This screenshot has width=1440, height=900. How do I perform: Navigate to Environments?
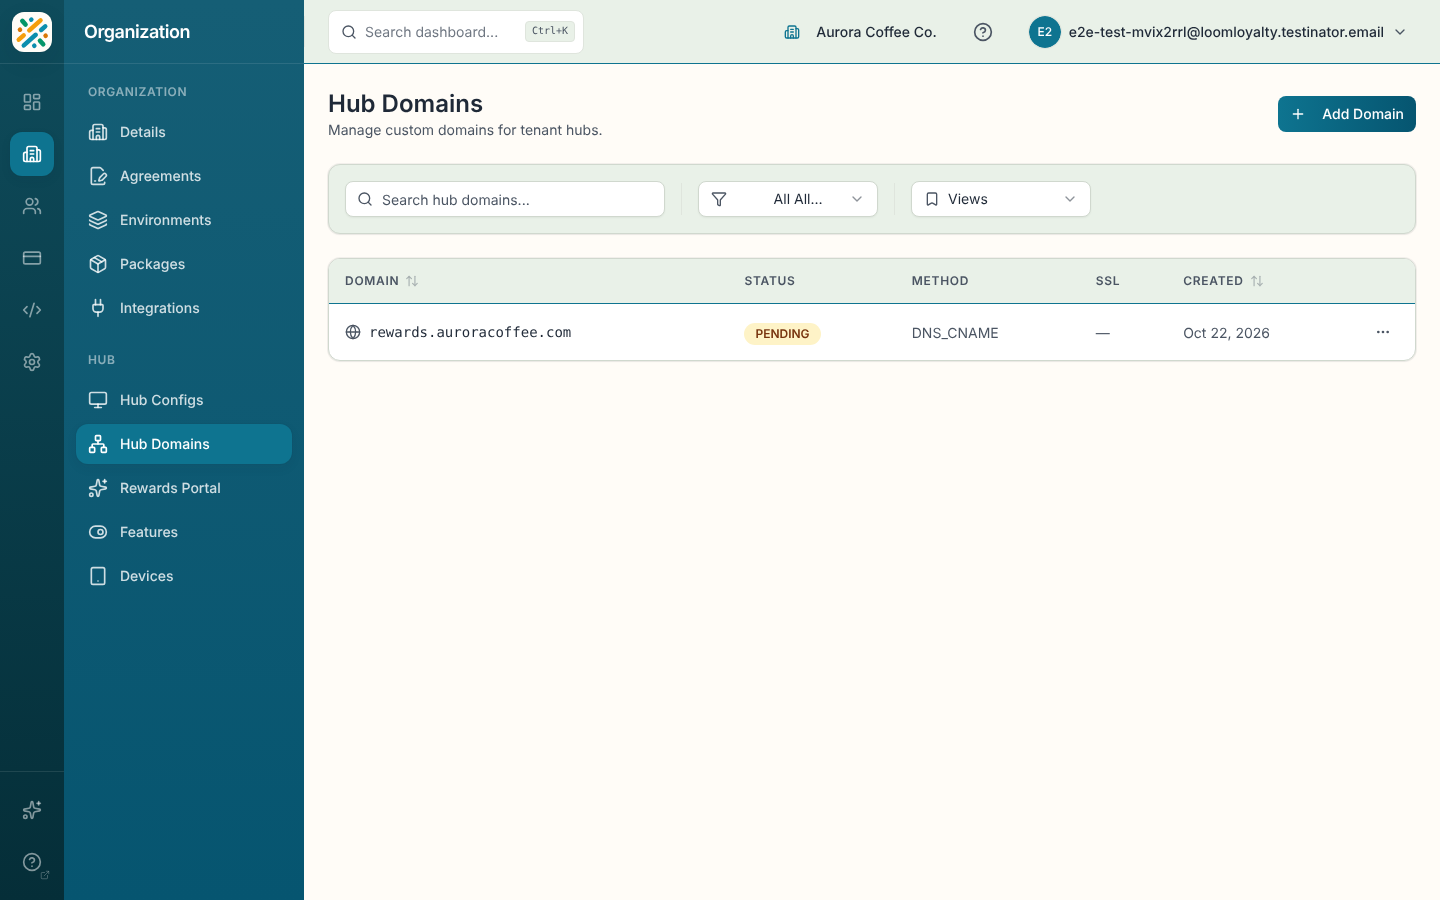coord(184,220)
